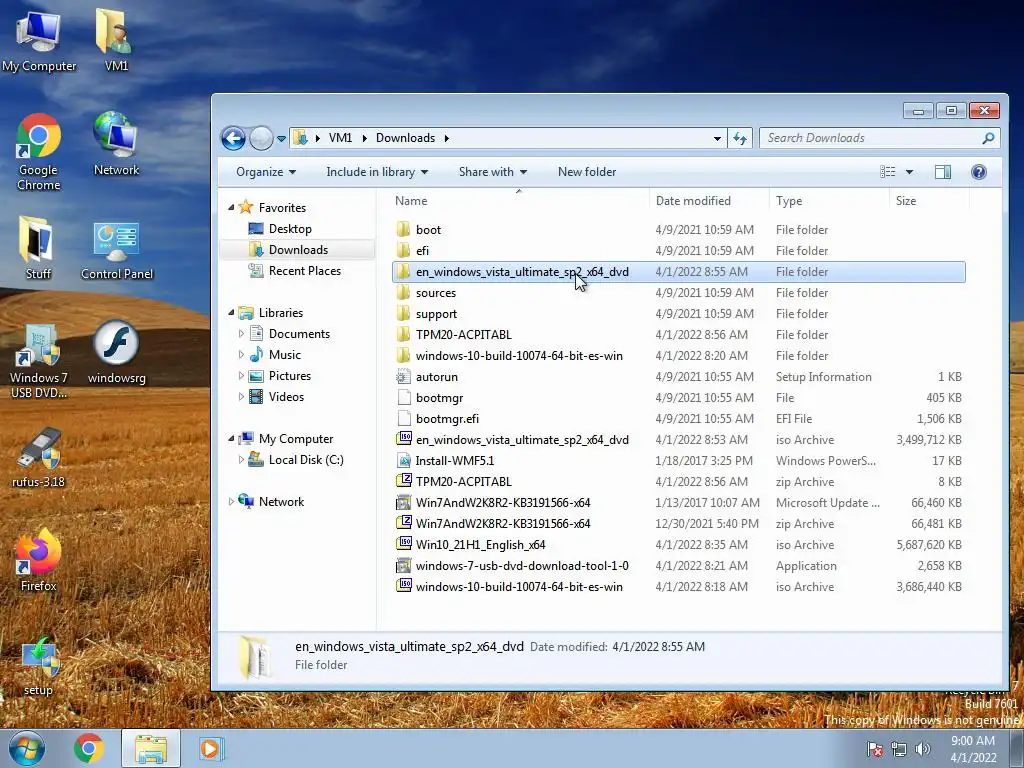
Task: Launch Google Chrome from desktop
Action: (39, 152)
